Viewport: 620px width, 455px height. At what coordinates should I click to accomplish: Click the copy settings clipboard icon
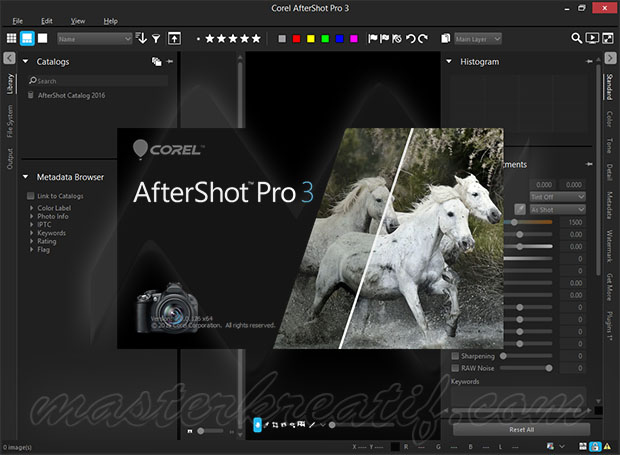point(446,38)
